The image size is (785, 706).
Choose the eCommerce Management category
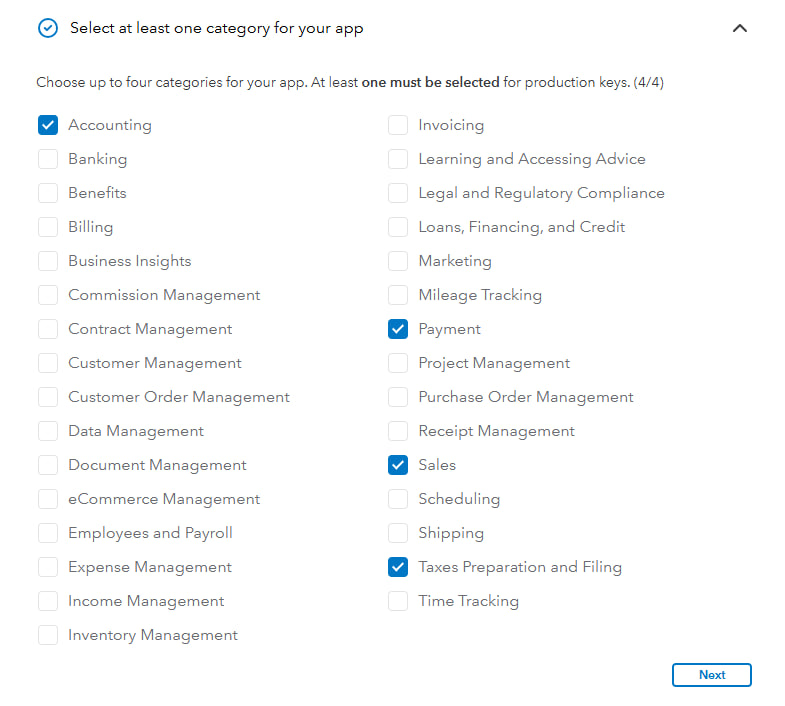pyautogui.click(x=48, y=499)
